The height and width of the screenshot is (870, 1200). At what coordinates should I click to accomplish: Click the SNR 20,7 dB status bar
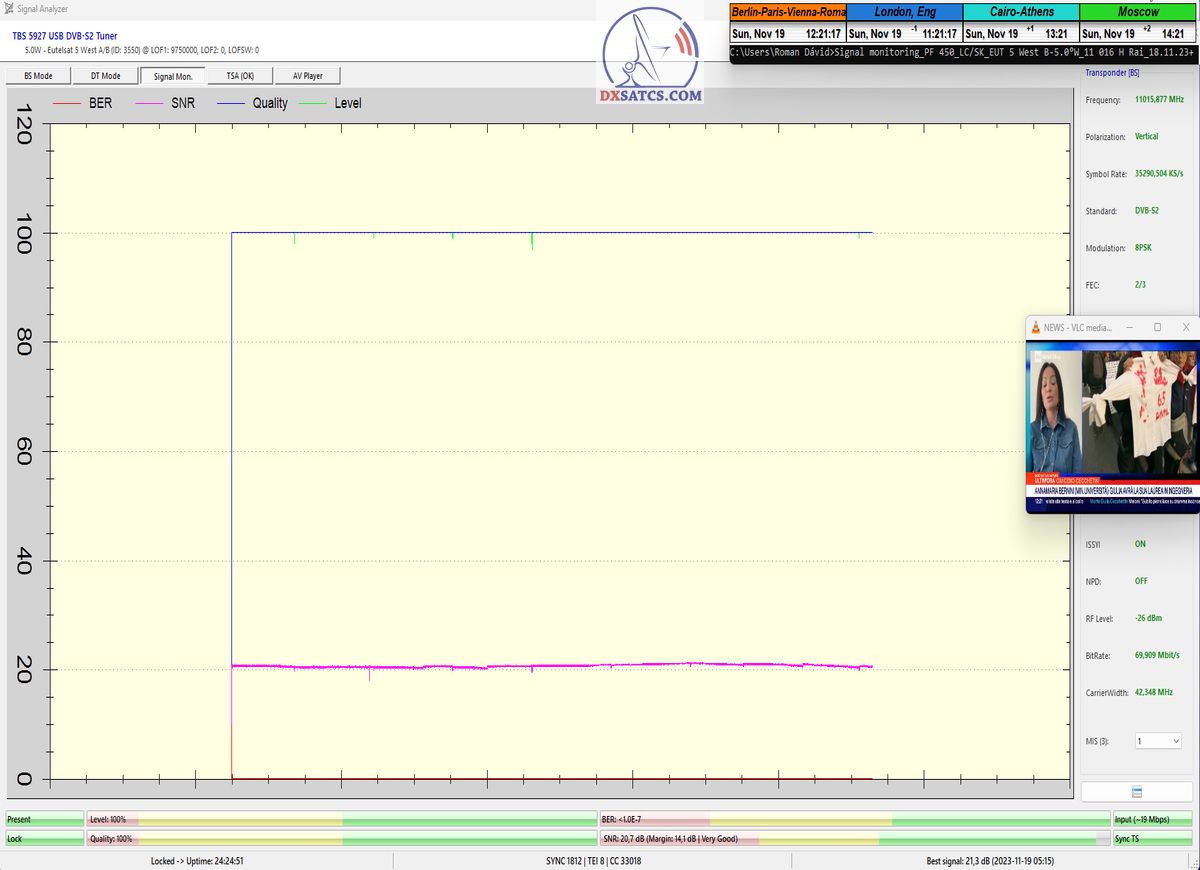[x=854, y=839]
